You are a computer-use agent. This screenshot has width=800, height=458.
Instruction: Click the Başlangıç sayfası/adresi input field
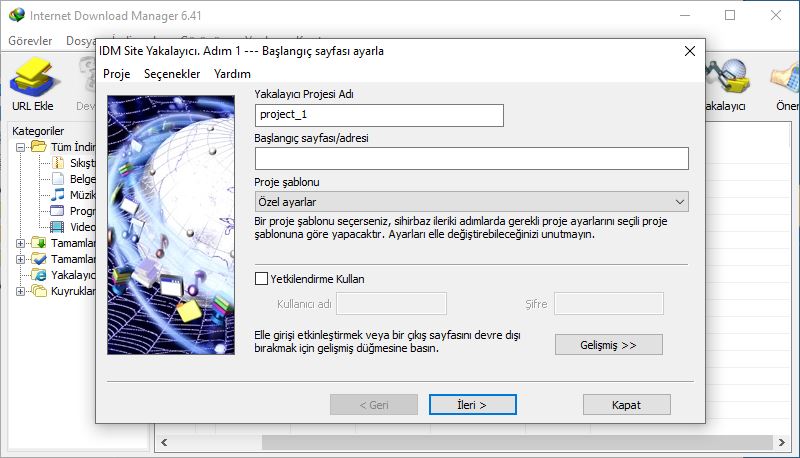[471, 159]
